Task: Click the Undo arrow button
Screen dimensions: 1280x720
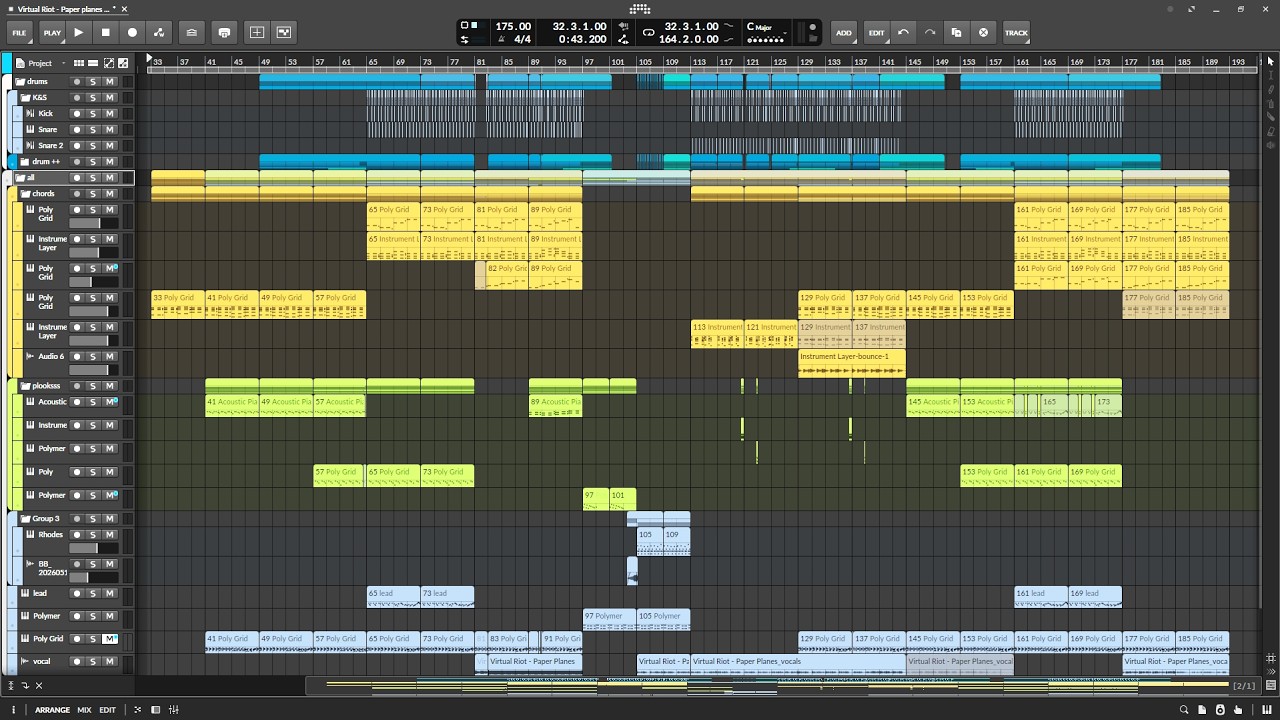Action: (x=904, y=32)
